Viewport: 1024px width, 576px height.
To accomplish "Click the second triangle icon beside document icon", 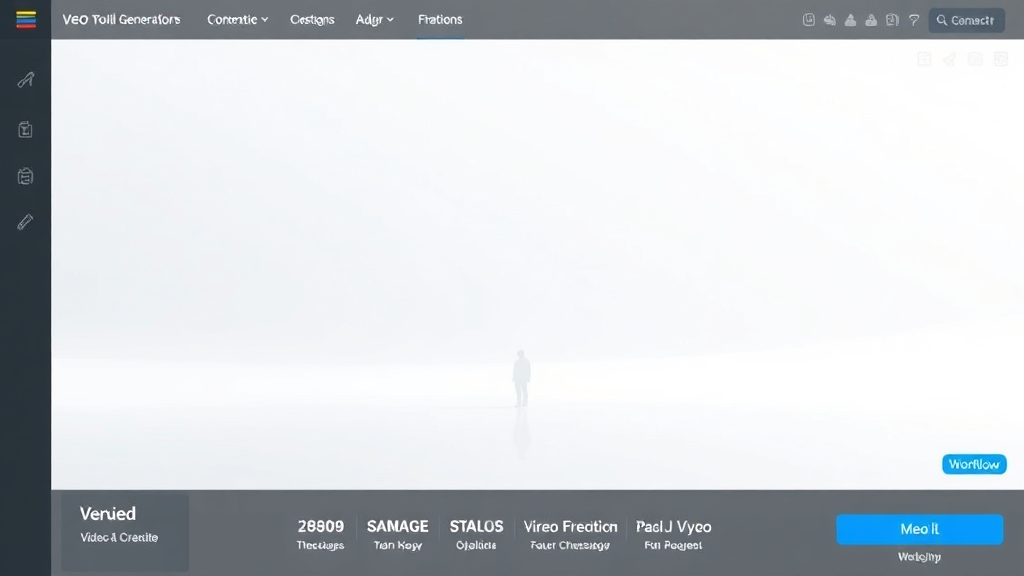I will 871,20.
